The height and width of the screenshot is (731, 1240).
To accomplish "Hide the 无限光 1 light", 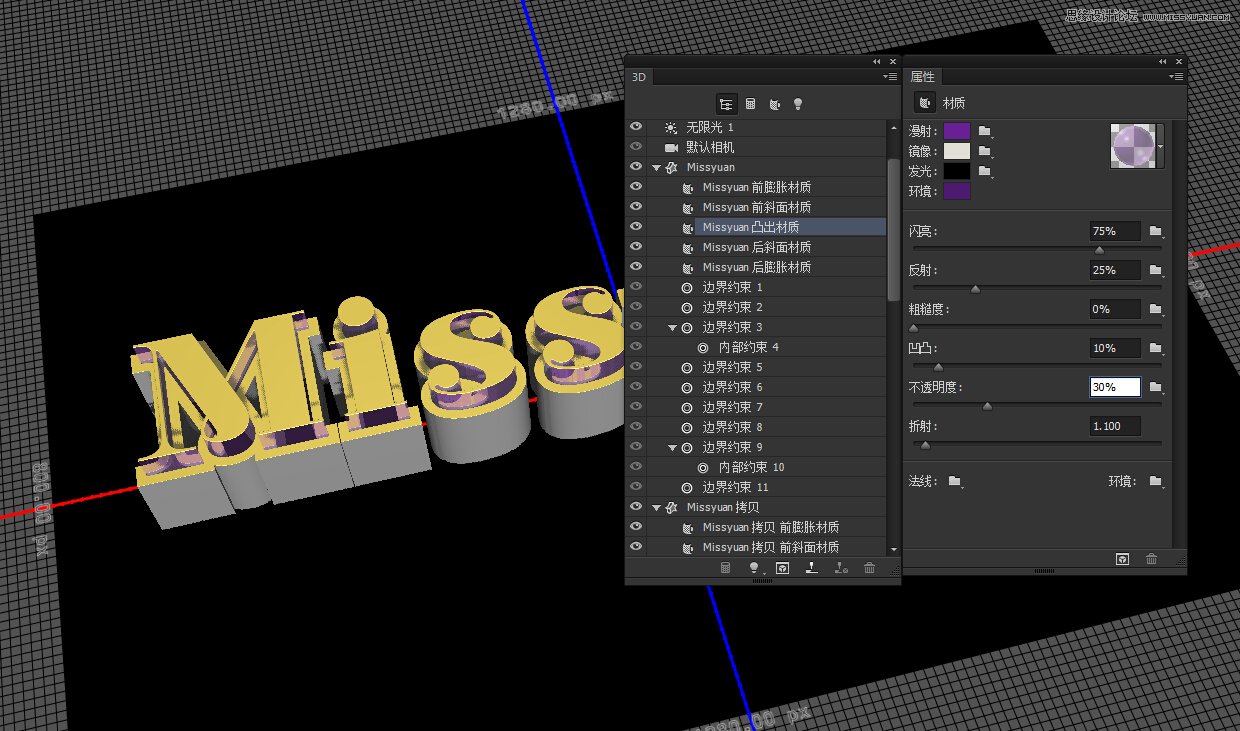I will click(636, 126).
